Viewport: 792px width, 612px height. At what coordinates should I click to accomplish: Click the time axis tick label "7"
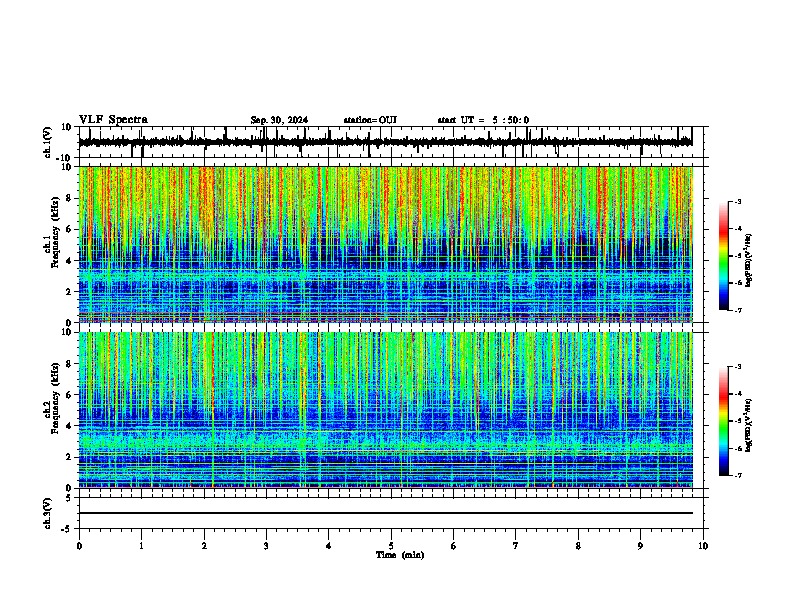coord(516,546)
